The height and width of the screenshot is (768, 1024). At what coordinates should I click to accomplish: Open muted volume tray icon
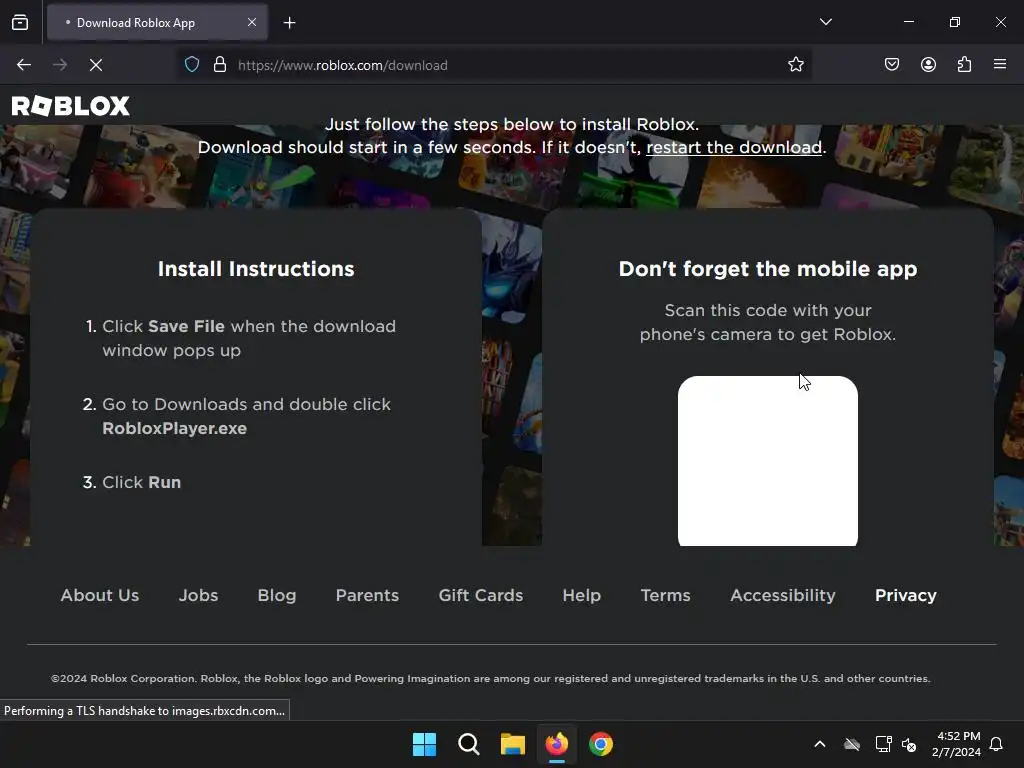tap(908, 744)
